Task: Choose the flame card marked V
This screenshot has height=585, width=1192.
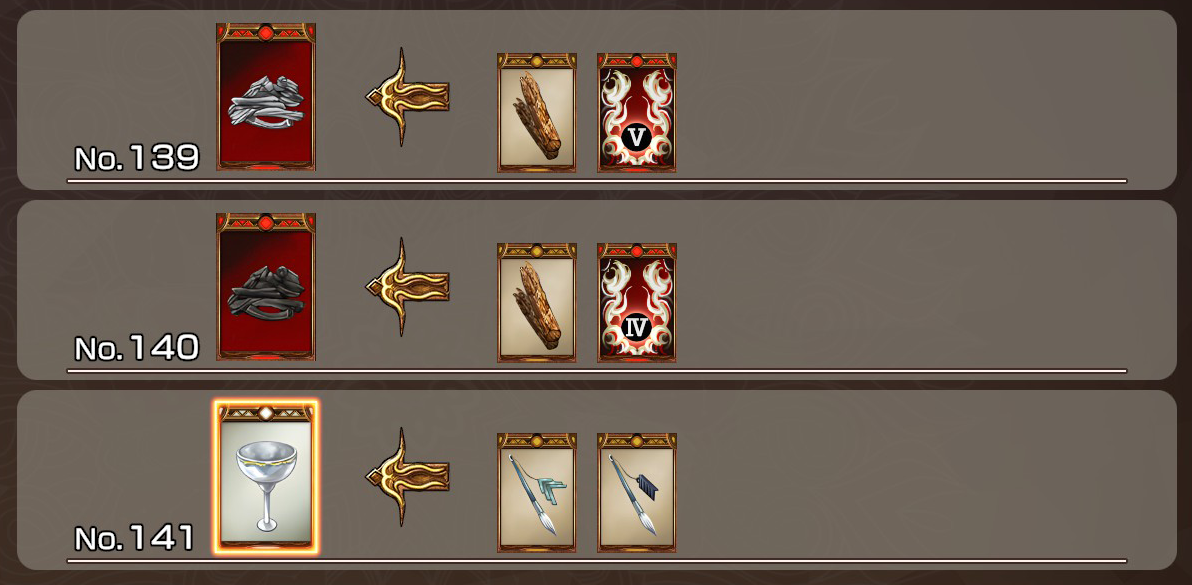Action: pos(637,112)
